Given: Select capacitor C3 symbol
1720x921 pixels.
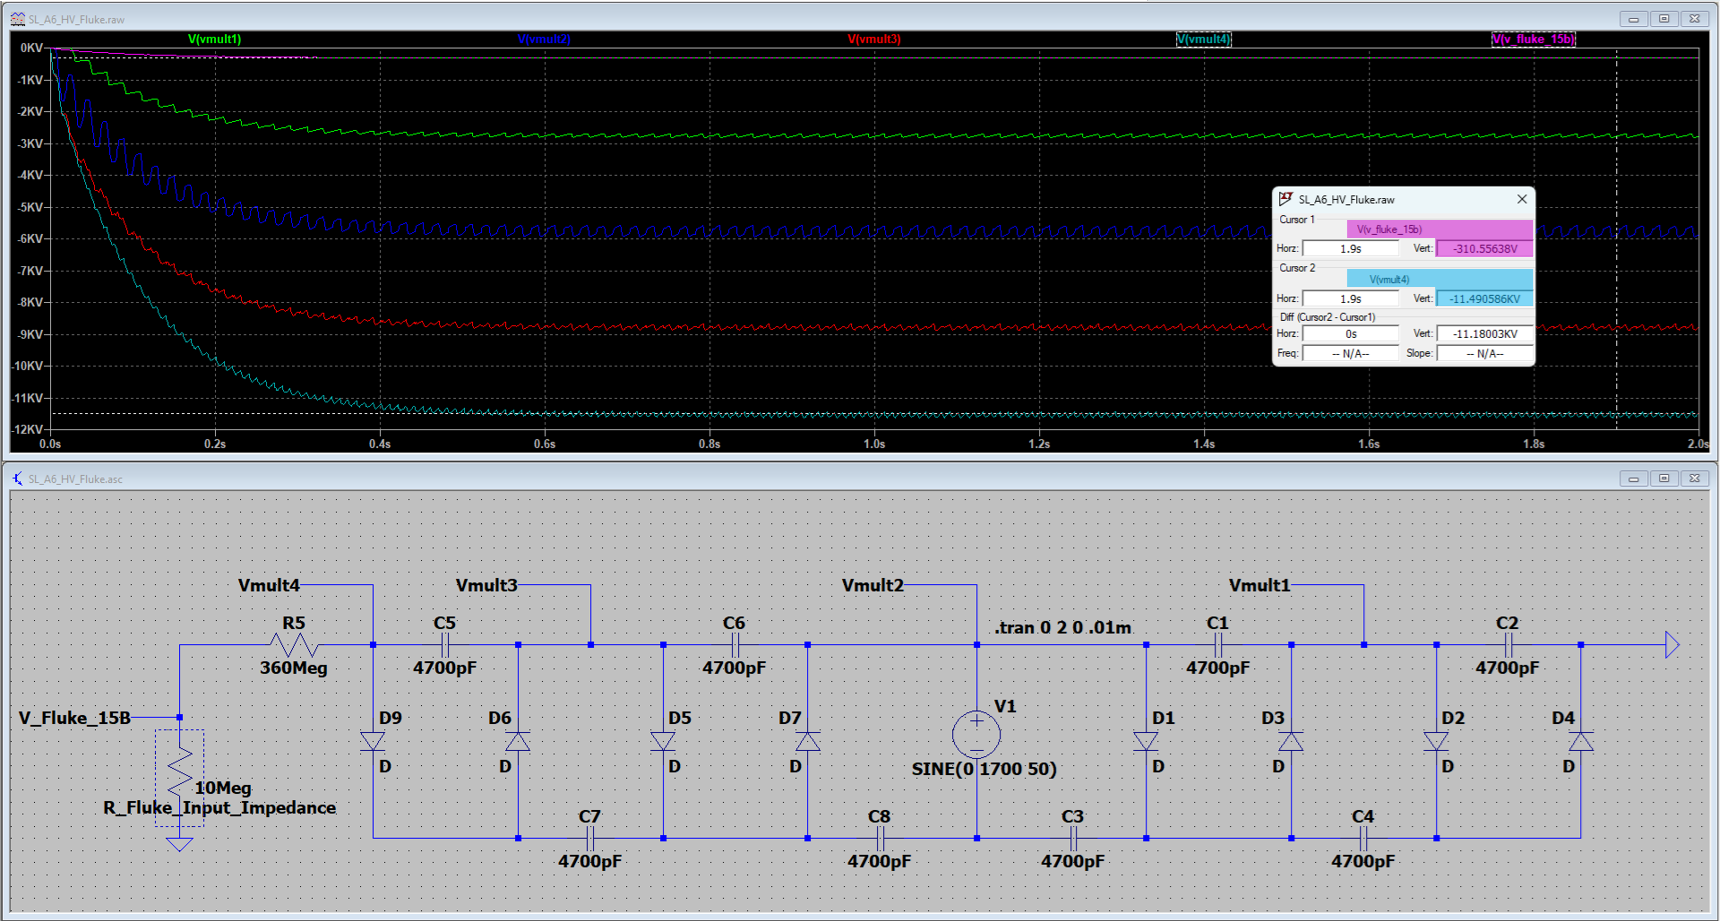Looking at the screenshot, I should point(1073,838).
